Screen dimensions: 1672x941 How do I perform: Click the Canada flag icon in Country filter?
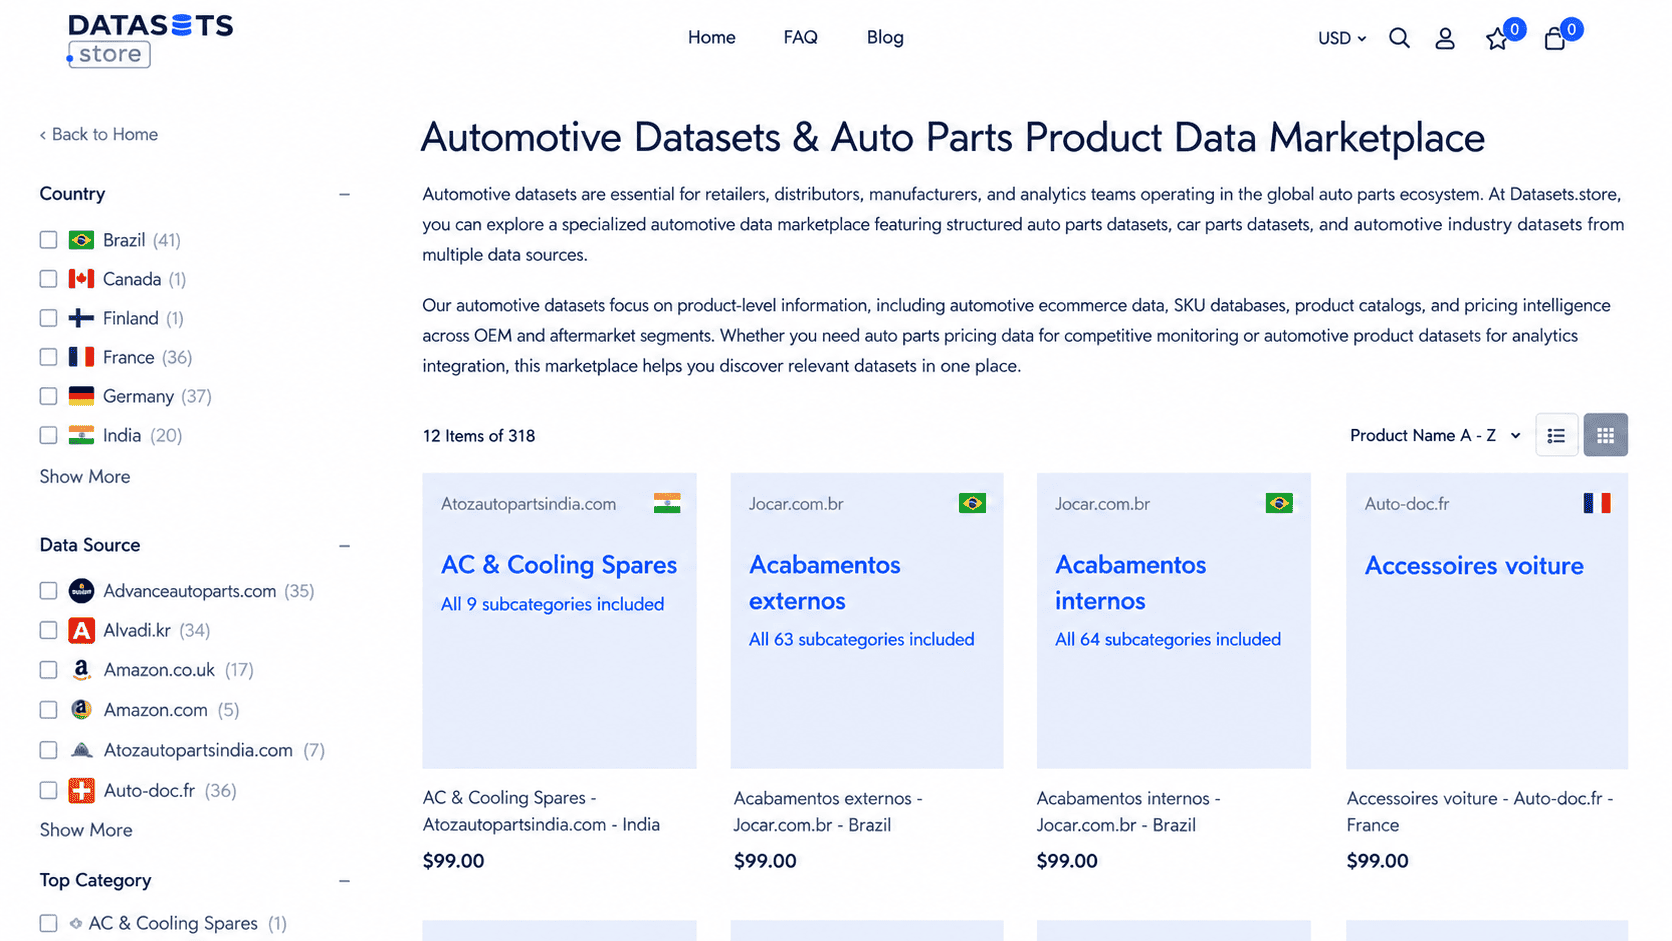coord(81,279)
